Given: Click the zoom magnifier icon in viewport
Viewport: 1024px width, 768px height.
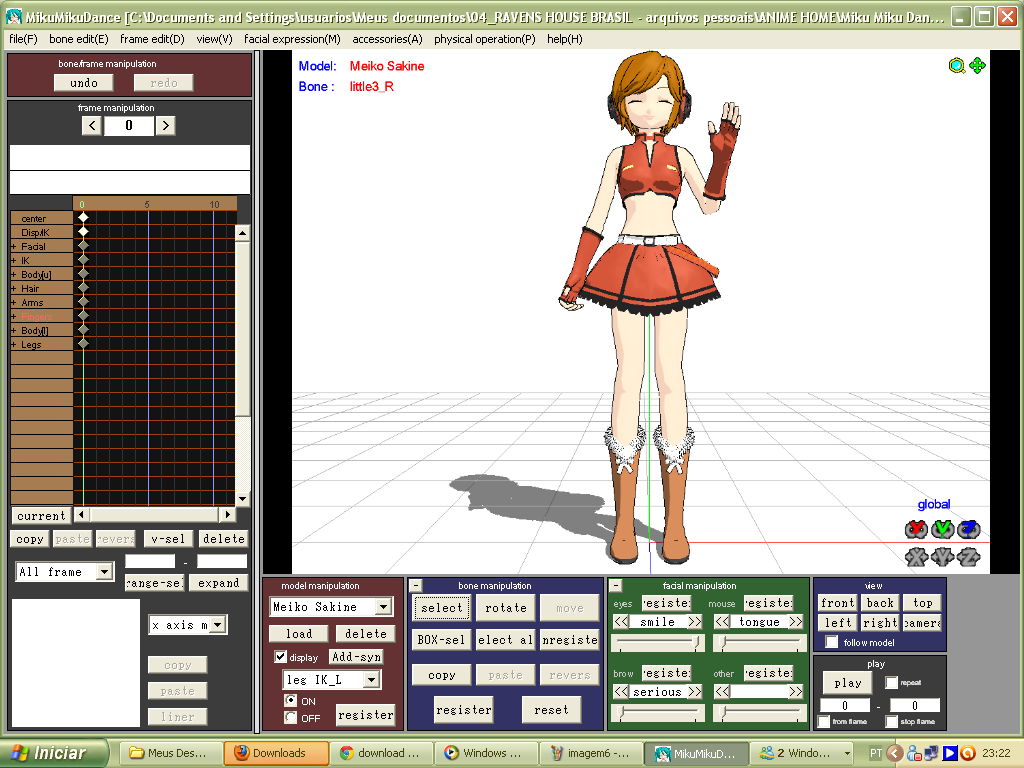Looking at the screenshot, I should (x=957, y=66).
